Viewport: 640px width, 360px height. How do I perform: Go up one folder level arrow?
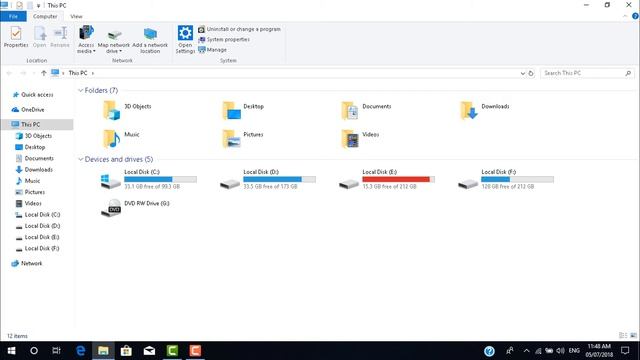pos(43,73)
